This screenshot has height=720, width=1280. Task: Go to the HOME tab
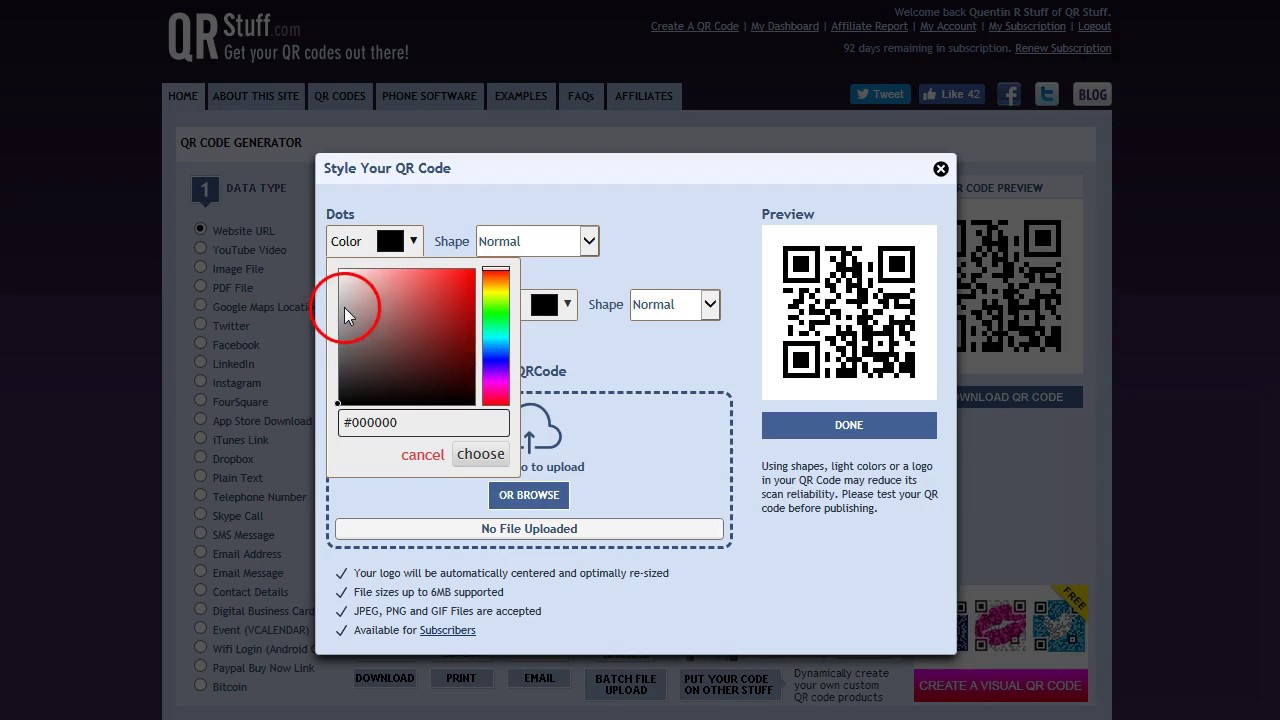[183, 96]
